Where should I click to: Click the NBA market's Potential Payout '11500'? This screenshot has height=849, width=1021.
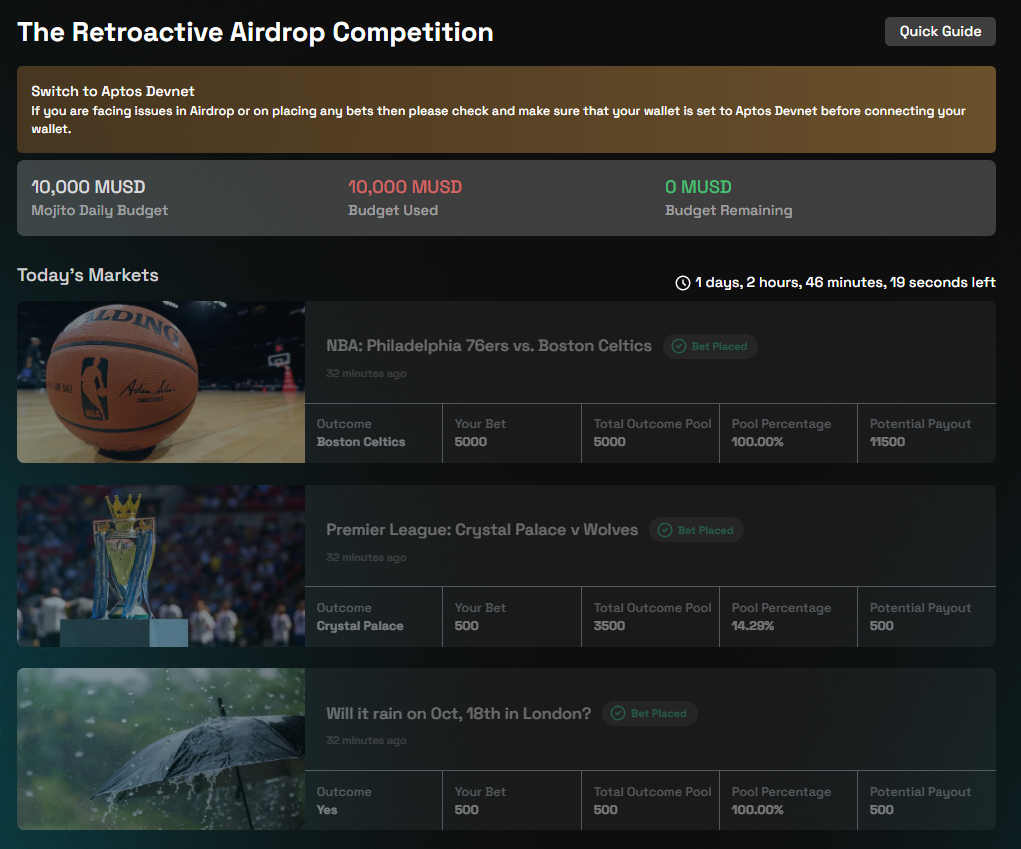[887, 441]
